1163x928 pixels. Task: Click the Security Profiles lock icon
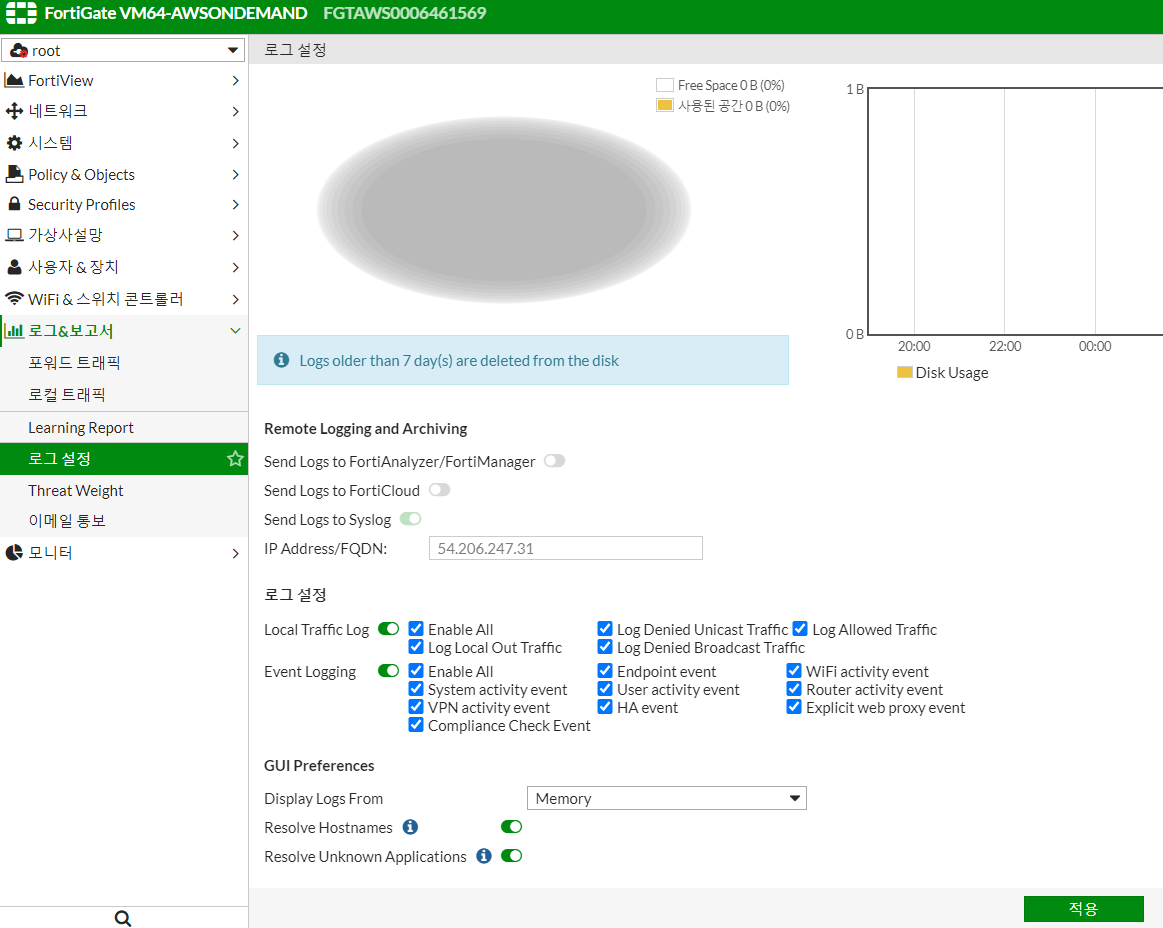[x=14, y=204]
